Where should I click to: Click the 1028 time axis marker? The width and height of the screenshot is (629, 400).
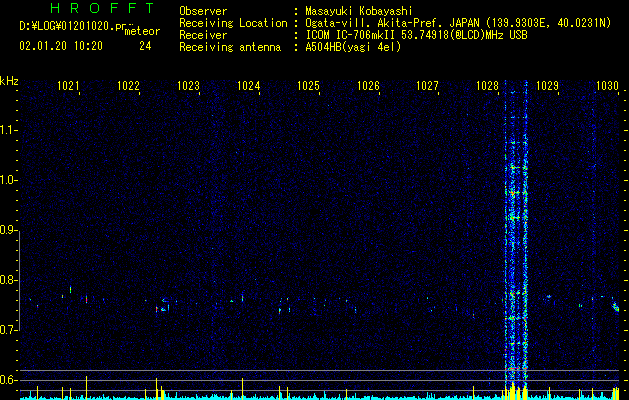click(487, 85)
